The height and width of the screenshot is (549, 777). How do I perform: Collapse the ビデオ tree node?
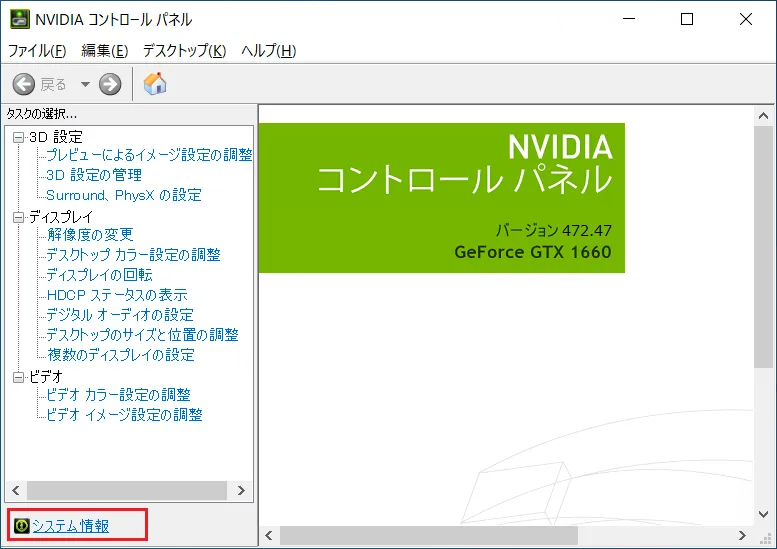tap(18, 377)
